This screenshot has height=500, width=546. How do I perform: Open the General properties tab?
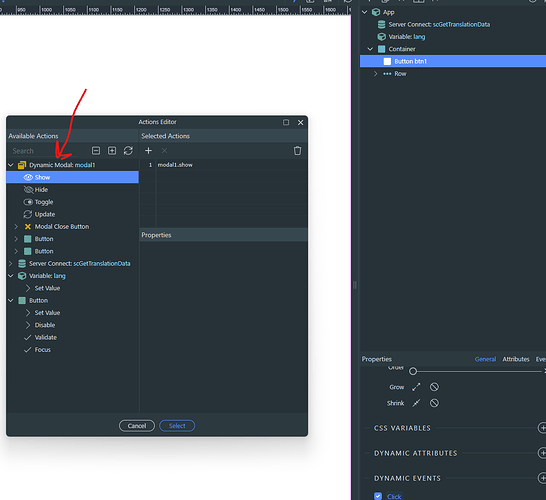tap(485, 359)
